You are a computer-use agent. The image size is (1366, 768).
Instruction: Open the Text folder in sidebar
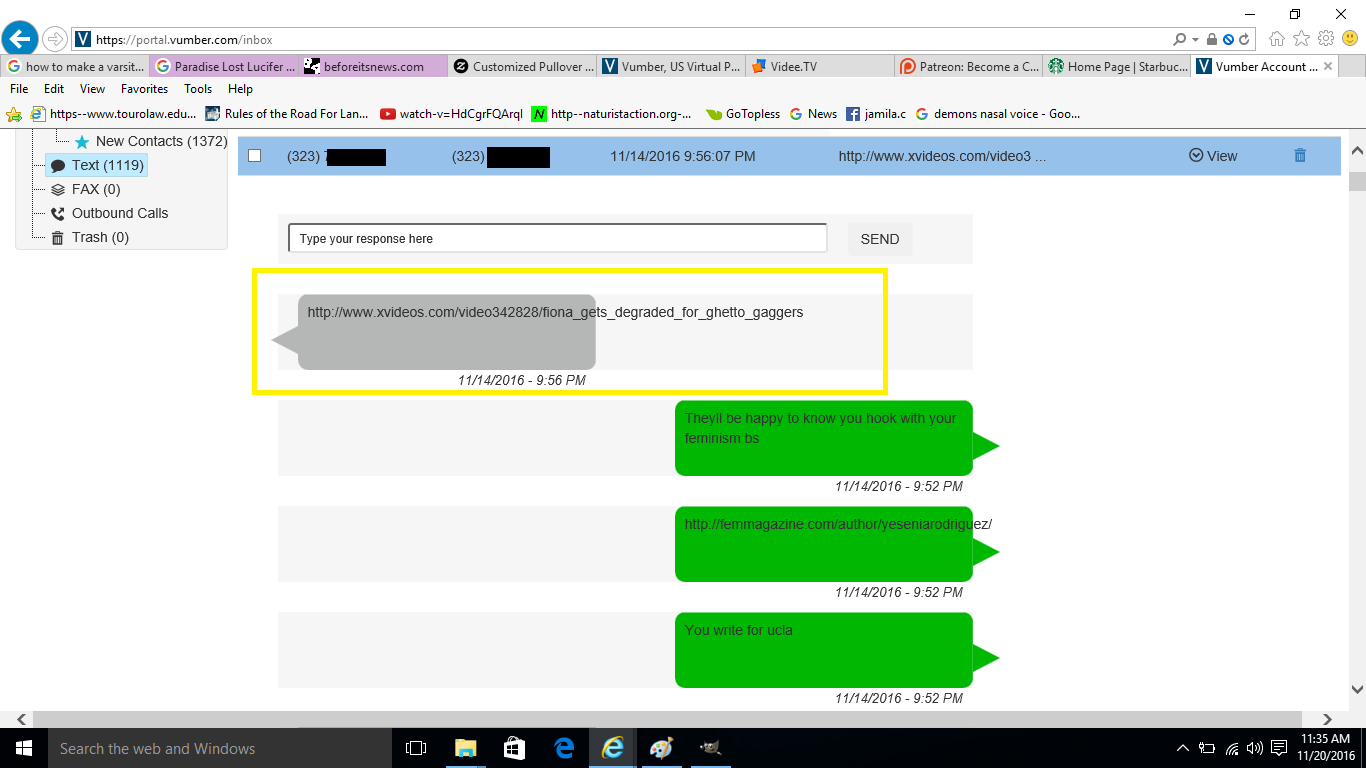click(97, 165)
